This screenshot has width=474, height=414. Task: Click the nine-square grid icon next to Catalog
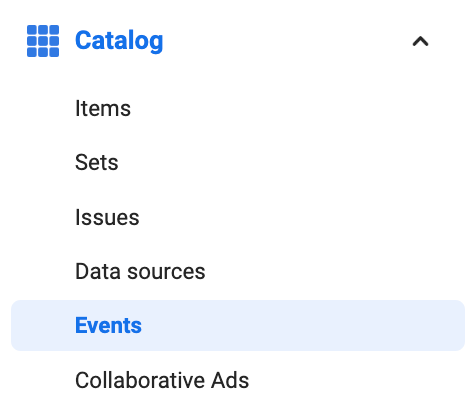pos(43,41)
